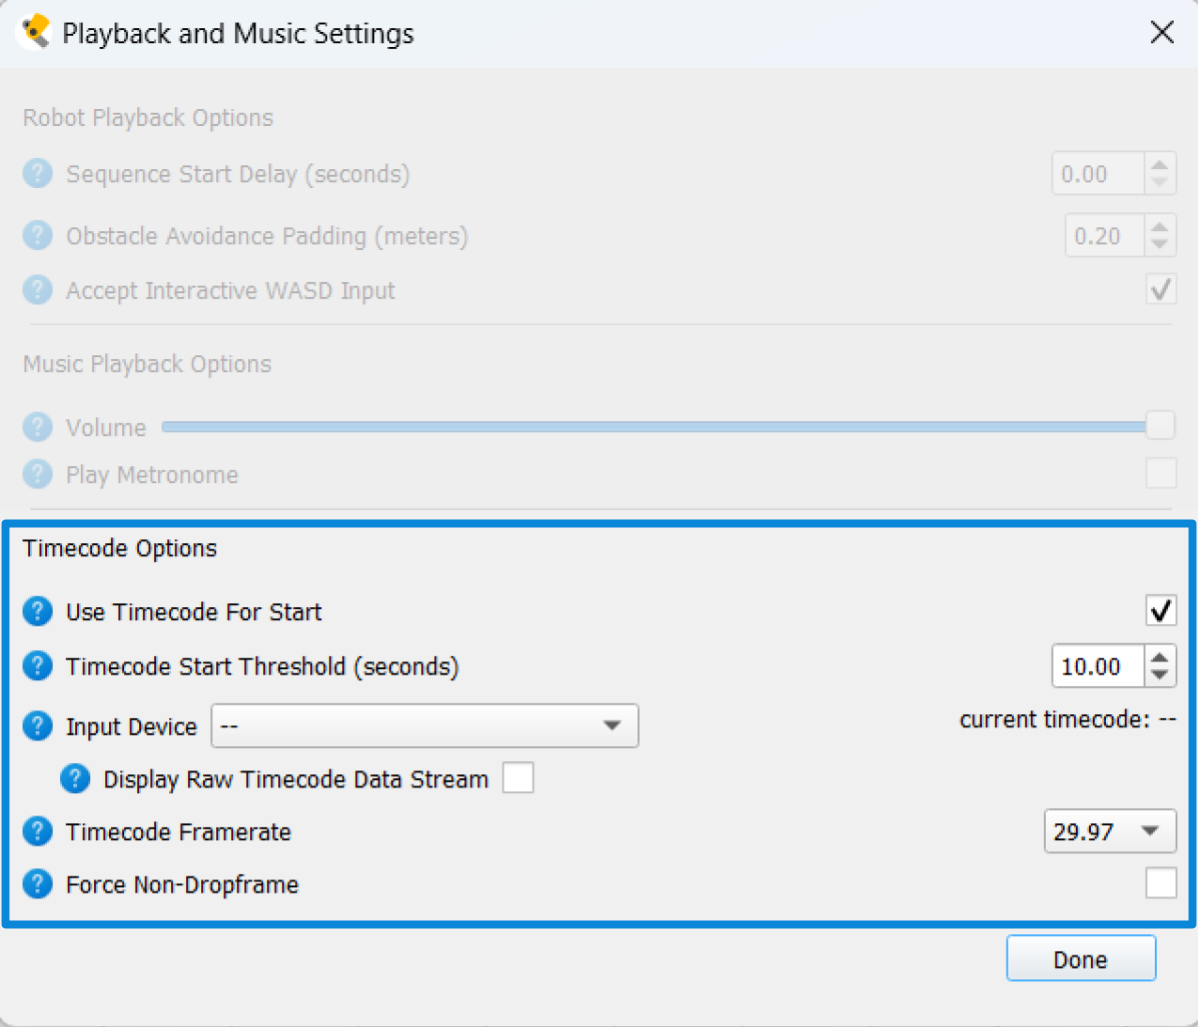Click help icon beside Use Timecode For Start
The height and width of the screenshot is (1027, 1198).
37,611
